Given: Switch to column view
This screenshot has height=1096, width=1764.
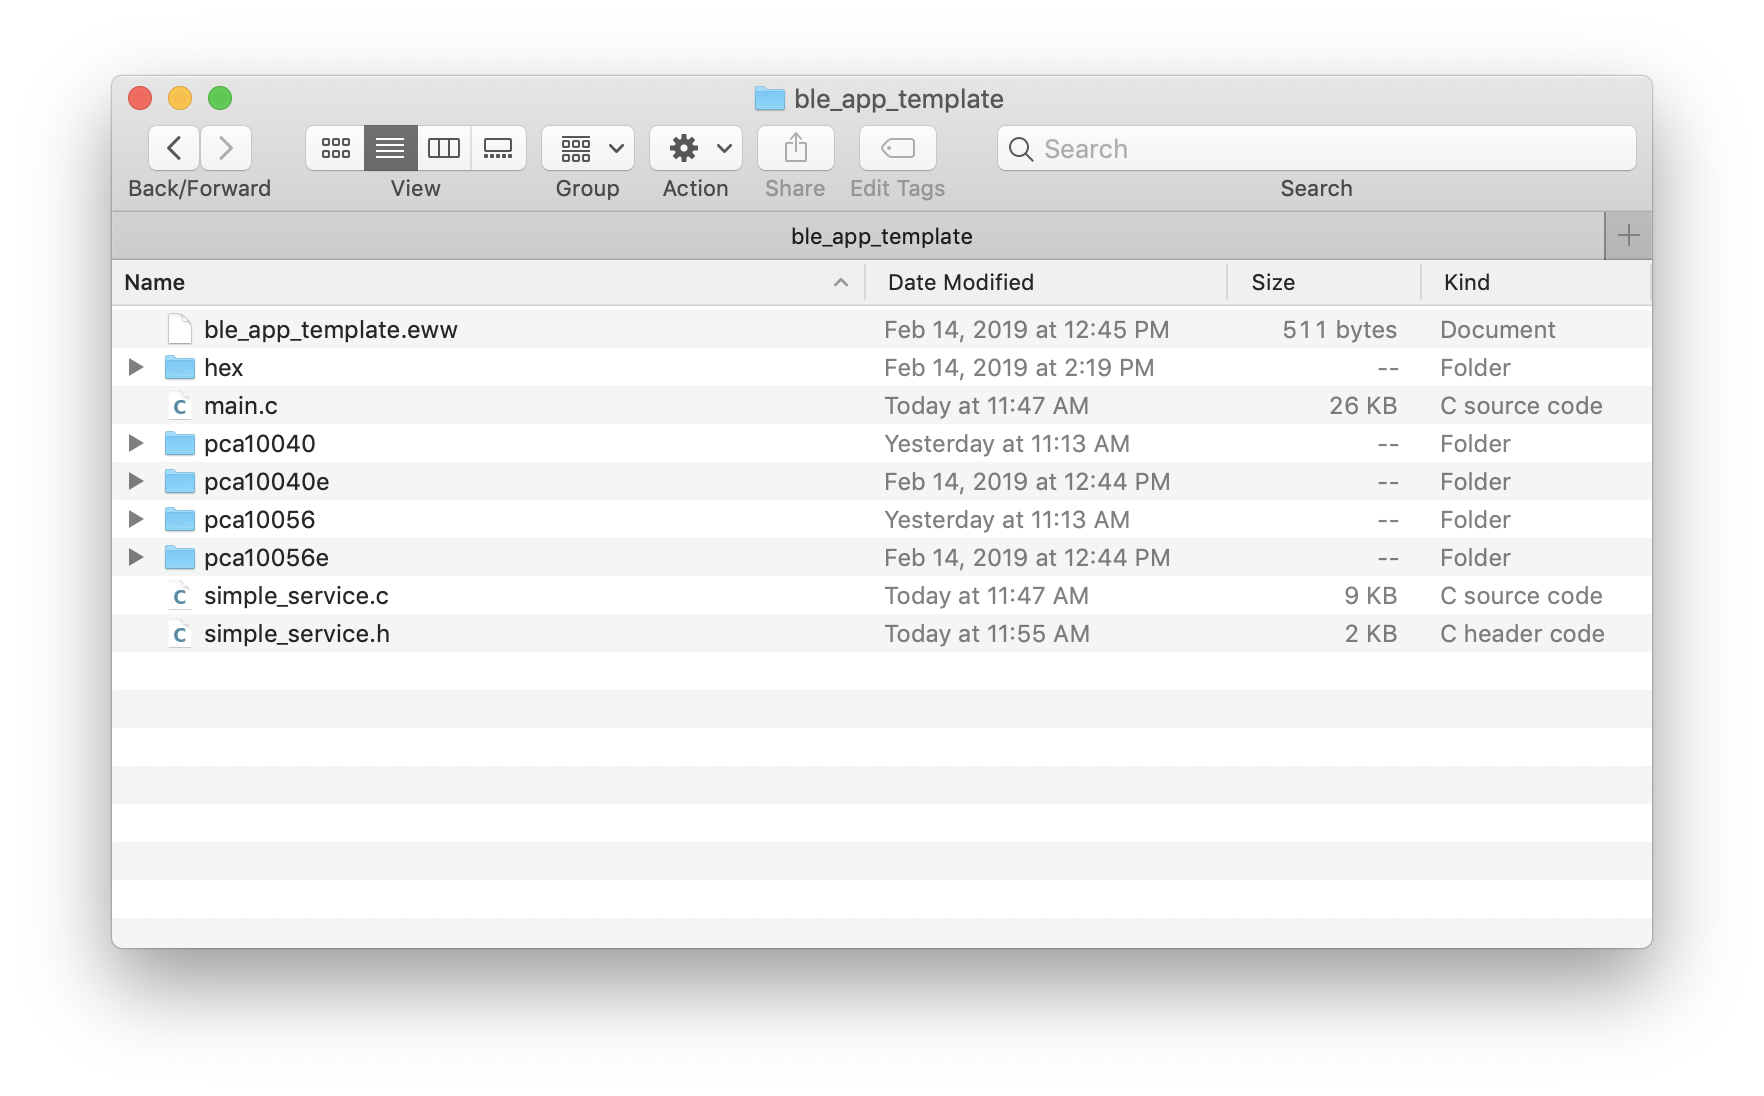Looking at the screenshot, I should (443, 149).
